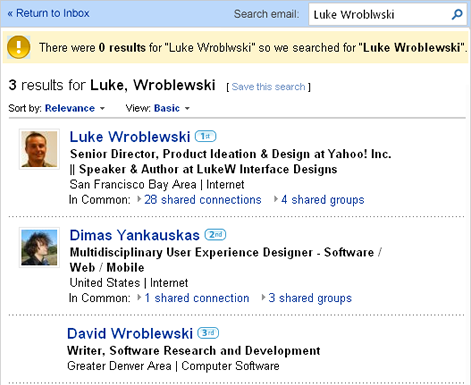Click the 2nd degree connection badge
Screen dimensions: 471x385
click(215, 235)
